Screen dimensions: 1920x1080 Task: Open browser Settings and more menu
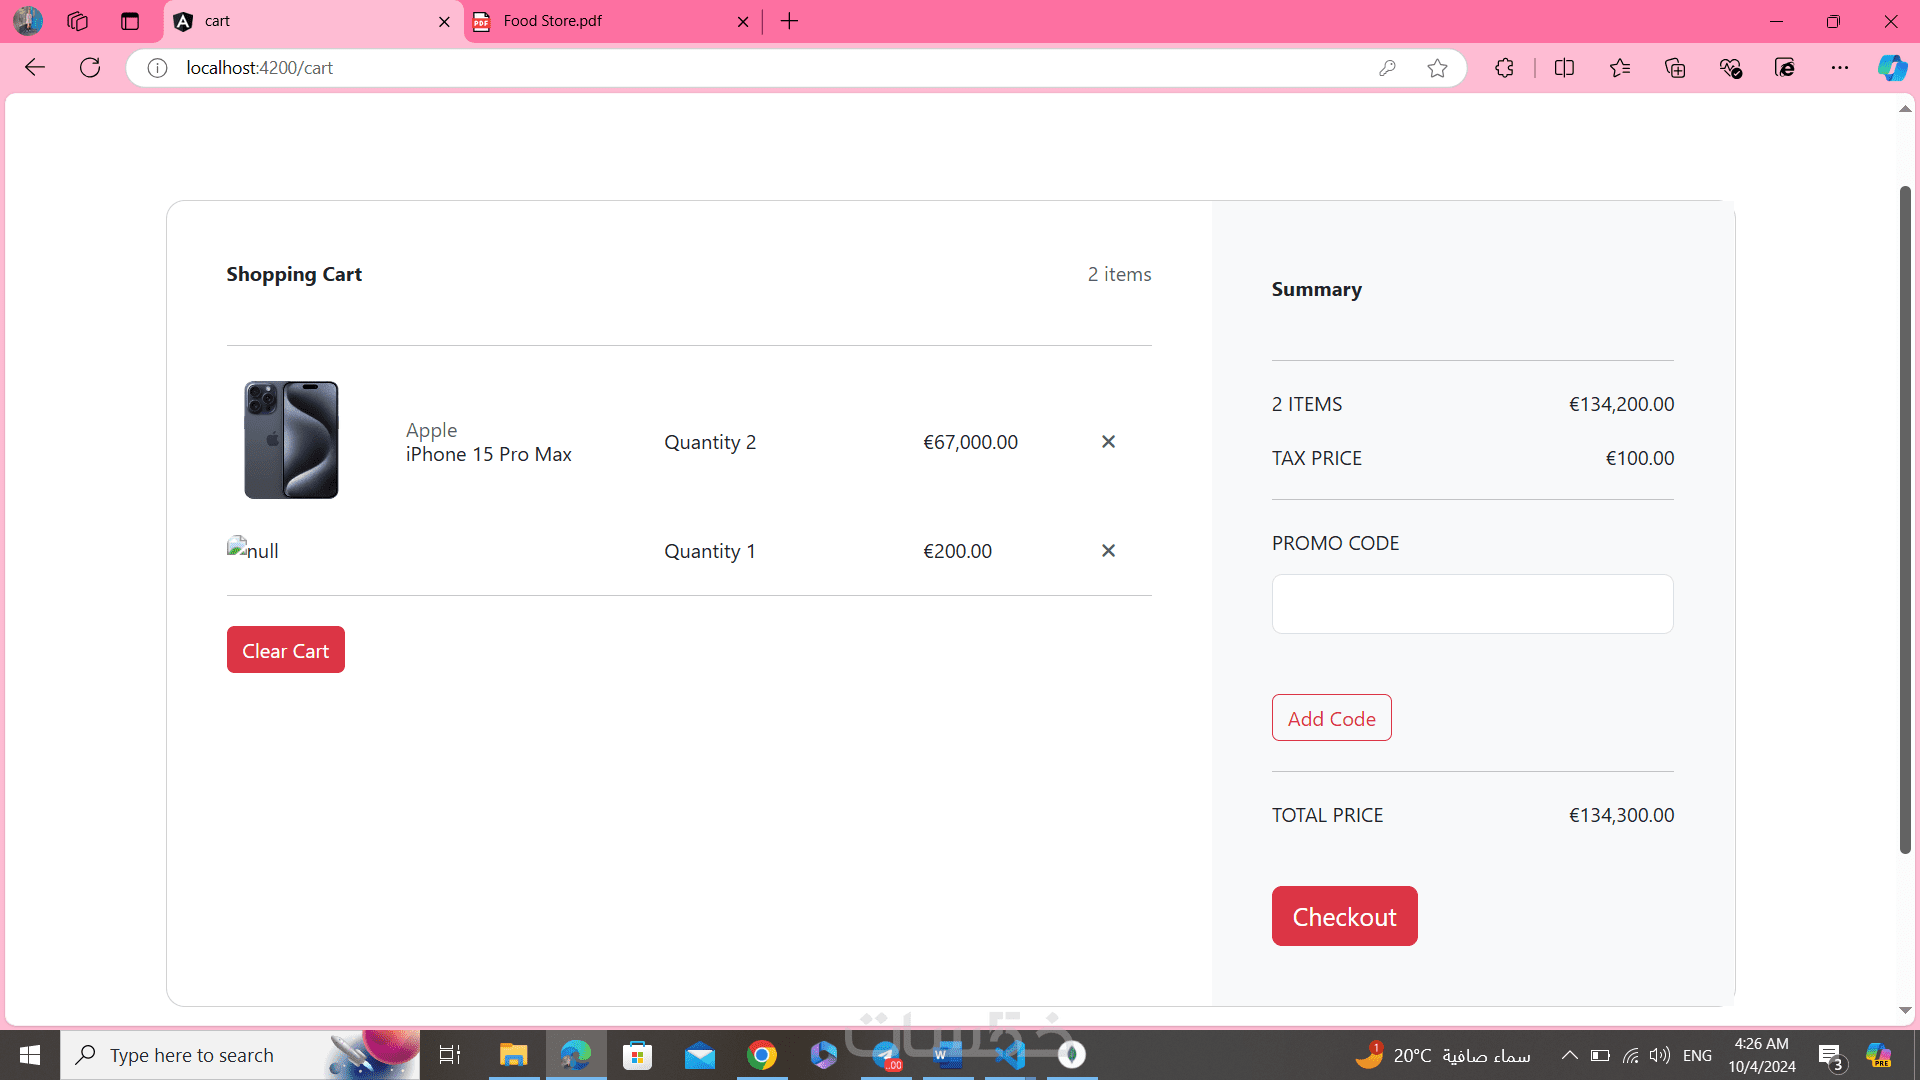pos(1839,68)
